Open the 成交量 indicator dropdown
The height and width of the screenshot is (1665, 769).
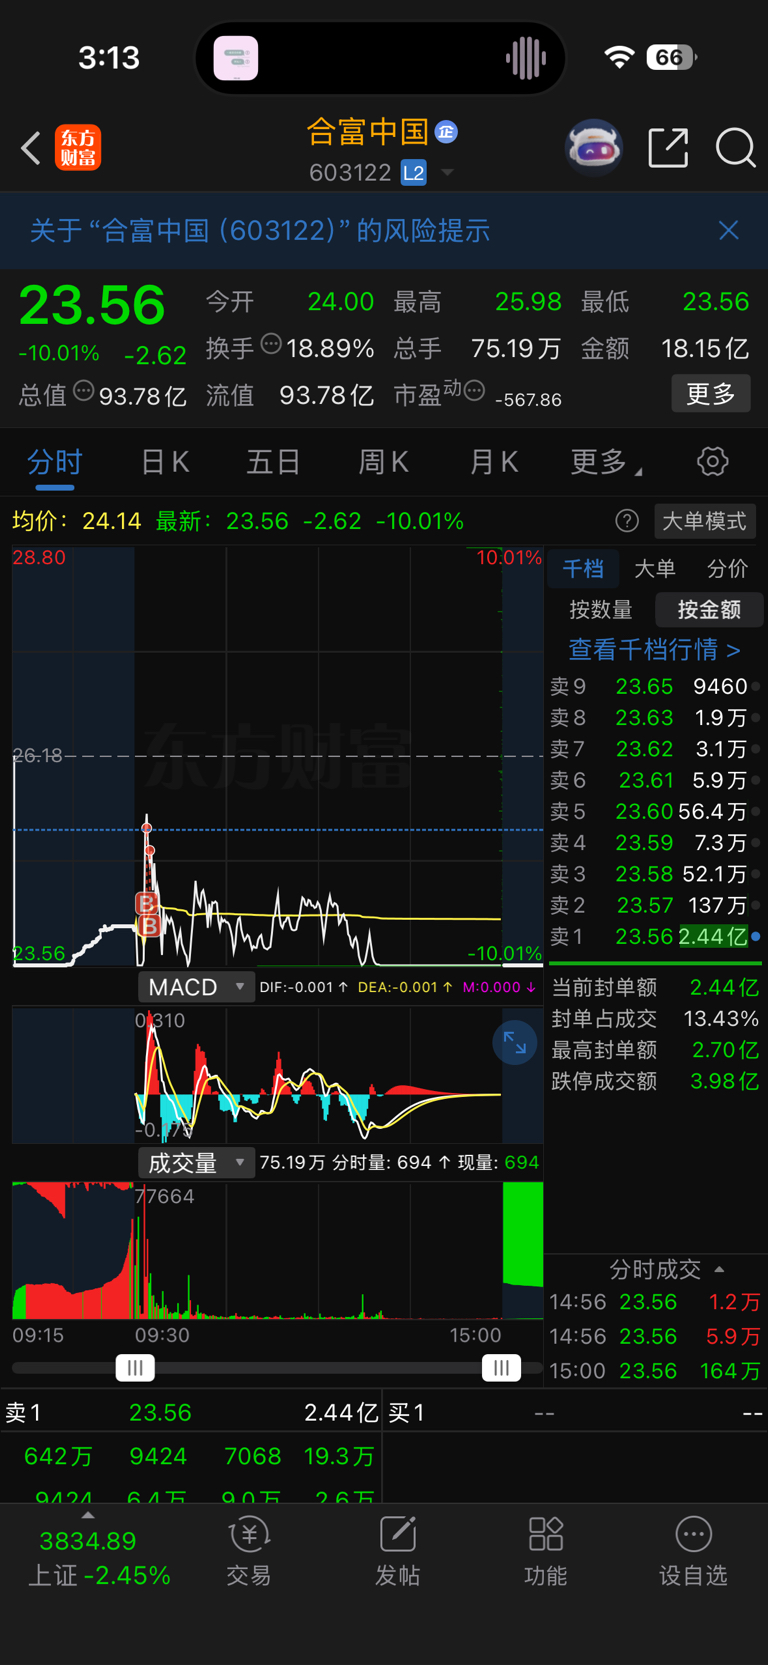pos(196,1163)
